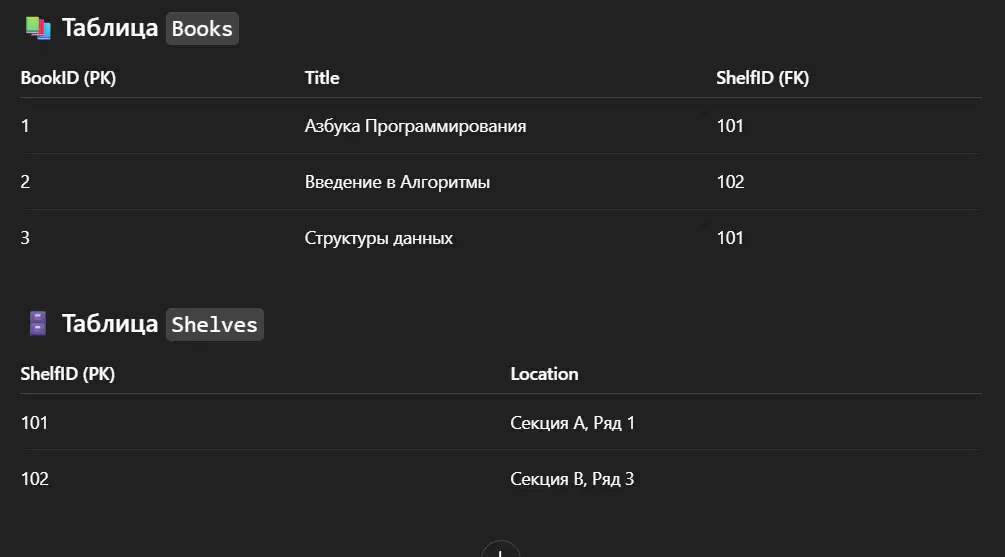Click the stacked books emoji icon
This screenshot has width=1005, height=557.
[x=38, y=28]
